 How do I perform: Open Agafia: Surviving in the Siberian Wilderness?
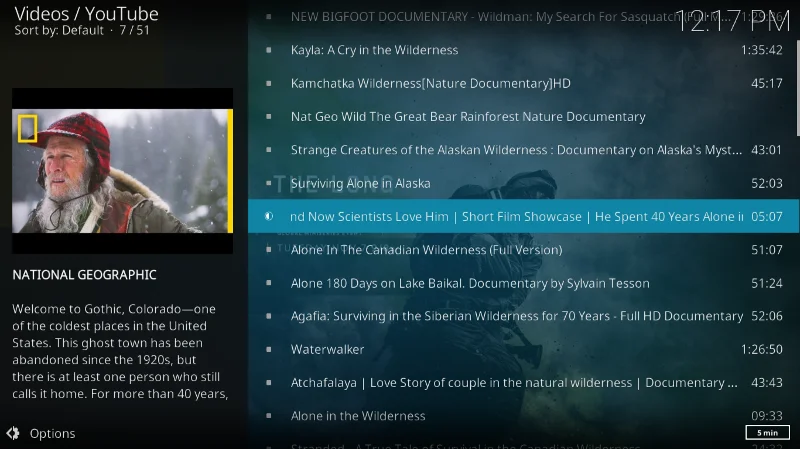tap(523, 316)
